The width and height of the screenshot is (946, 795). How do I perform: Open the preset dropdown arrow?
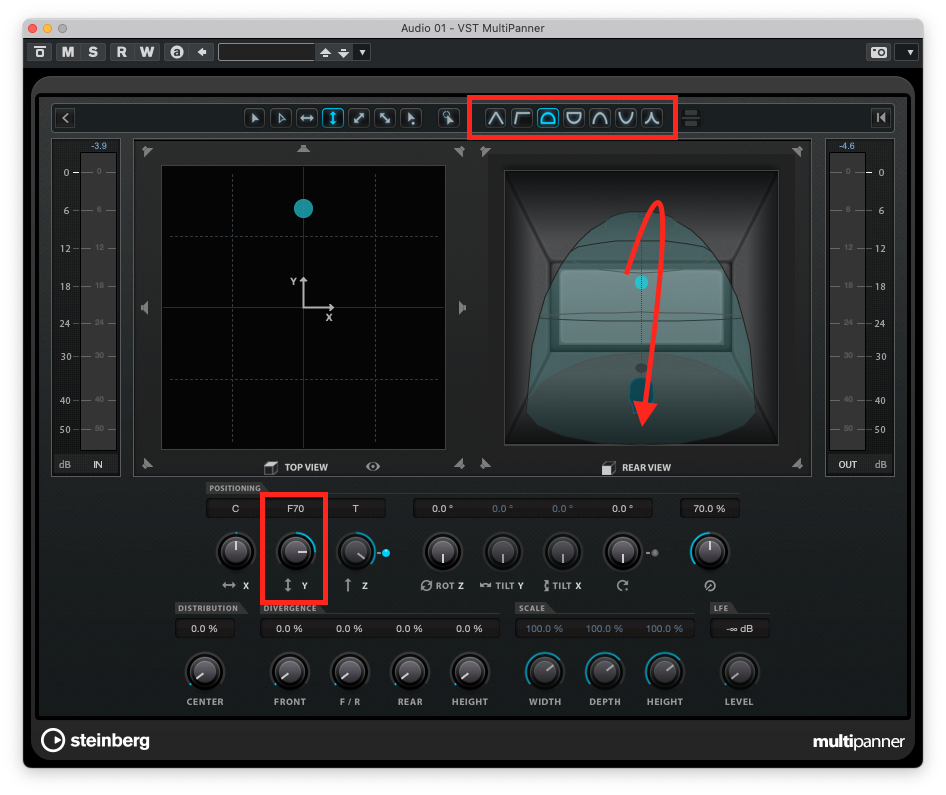362,52
